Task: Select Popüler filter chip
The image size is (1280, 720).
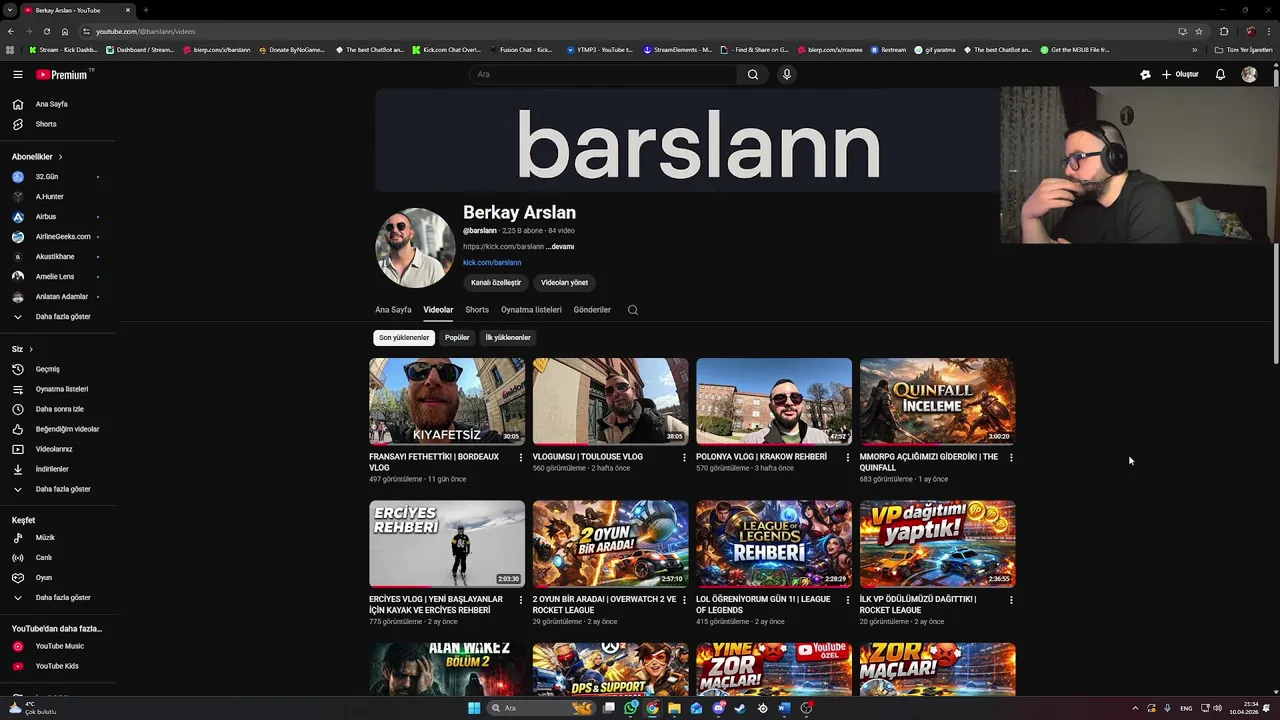Action: (457, 338)
